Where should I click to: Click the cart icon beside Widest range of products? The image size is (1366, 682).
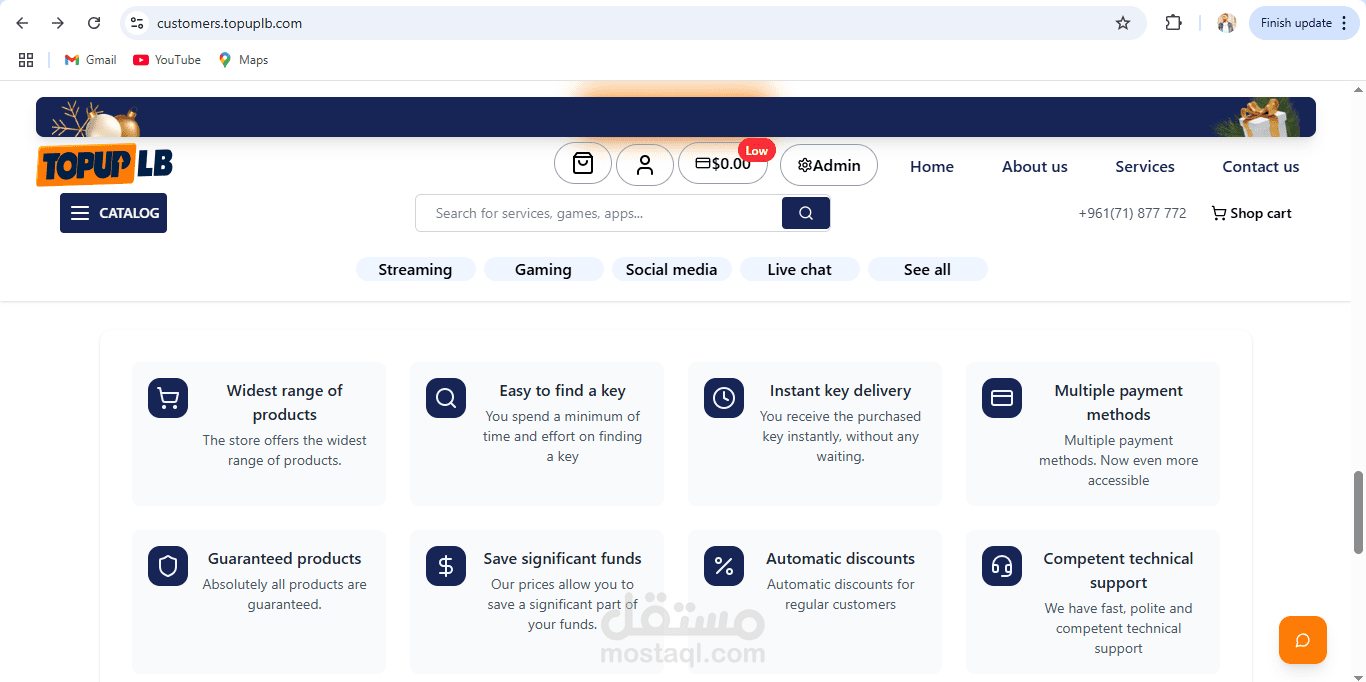coord(168,398)
